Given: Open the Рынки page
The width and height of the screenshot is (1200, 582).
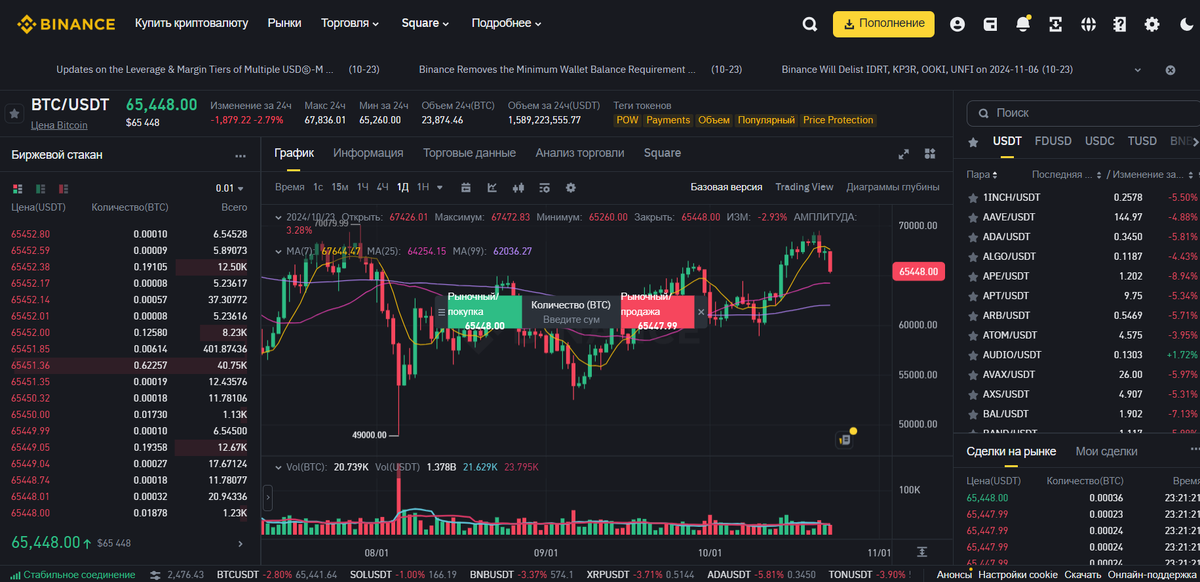Looking at the screenshot, I should coord(284,23).
